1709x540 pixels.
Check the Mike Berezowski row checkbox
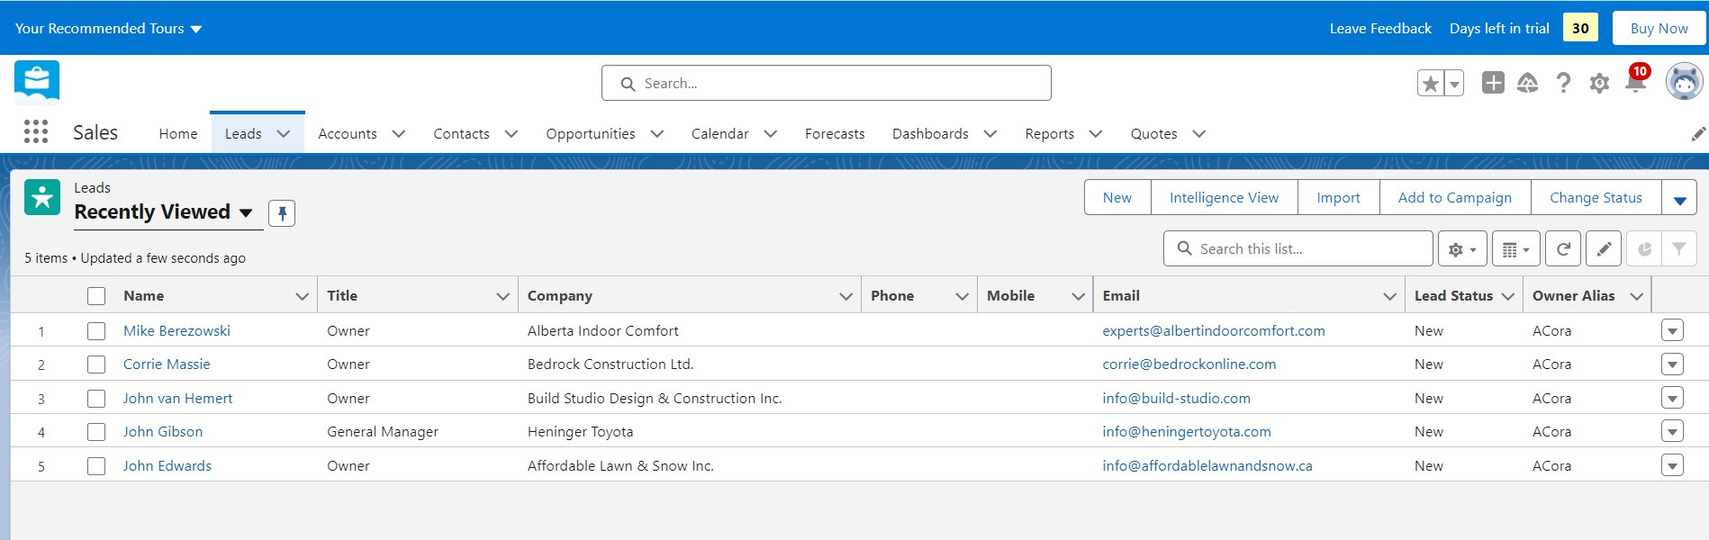[96, 331]
